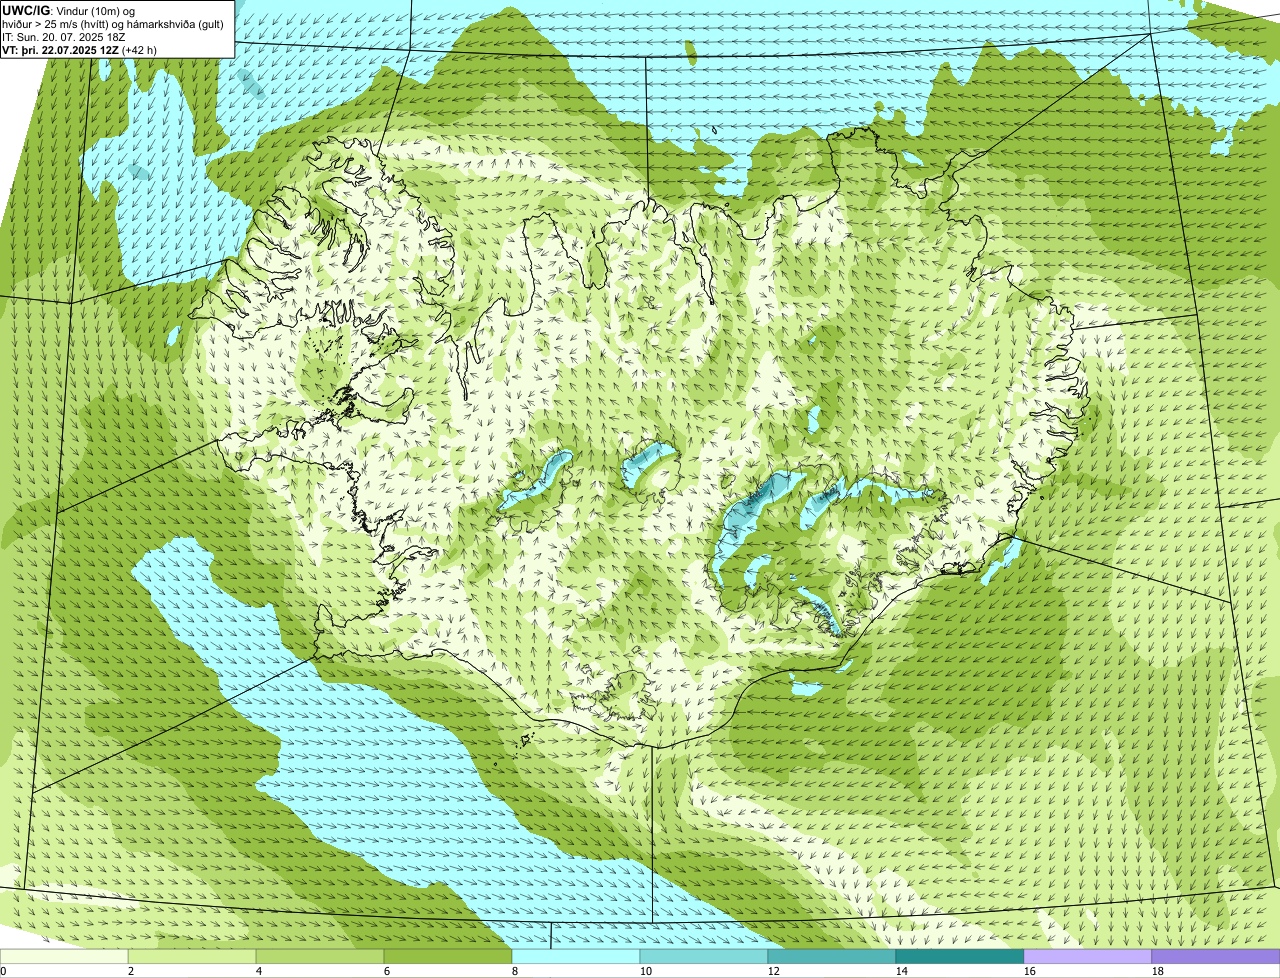The height and width of the screenshot is (978, 1280).
Task: Click the legend scale label '18'
Action: [x=1158, y=971]
